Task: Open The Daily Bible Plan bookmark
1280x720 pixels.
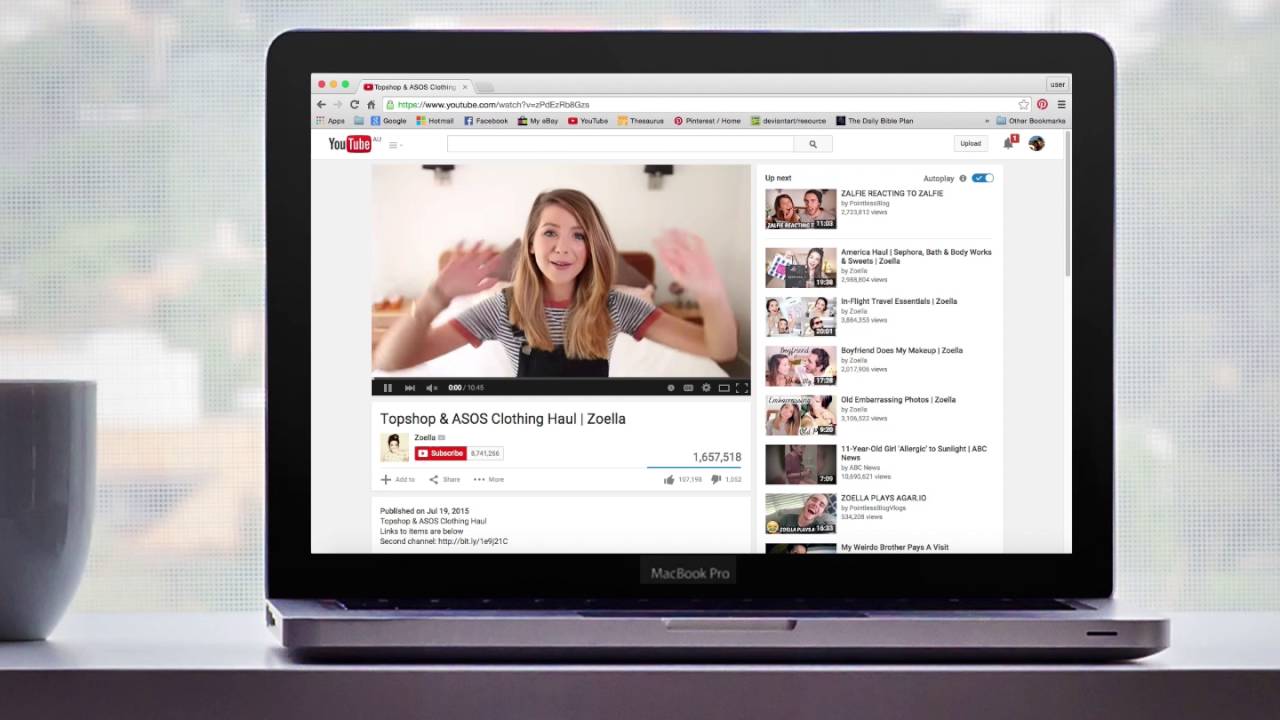Action: (875, 121)
